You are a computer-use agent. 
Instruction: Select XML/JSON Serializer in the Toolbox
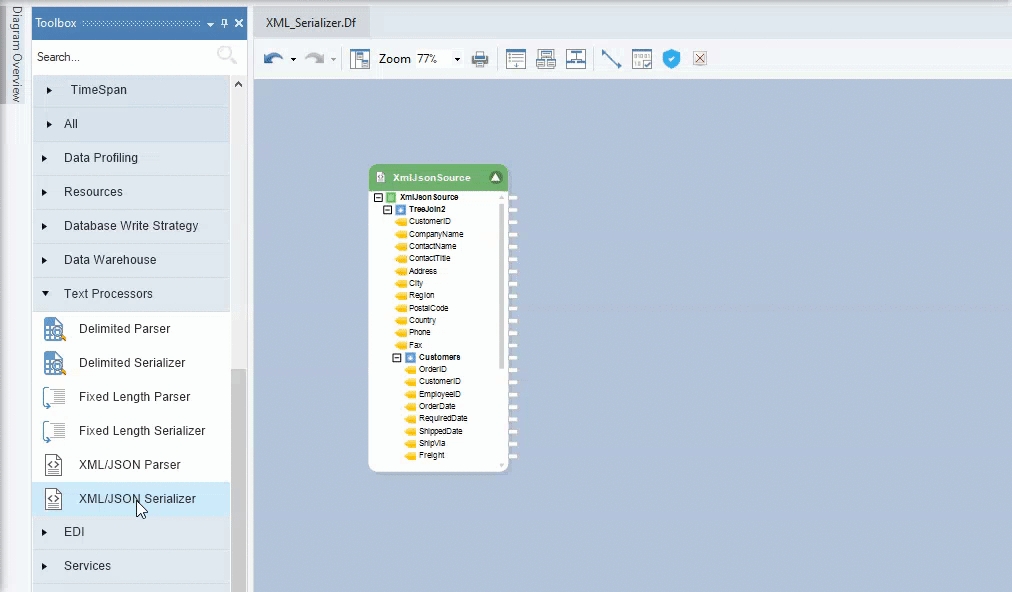(137, 499)
